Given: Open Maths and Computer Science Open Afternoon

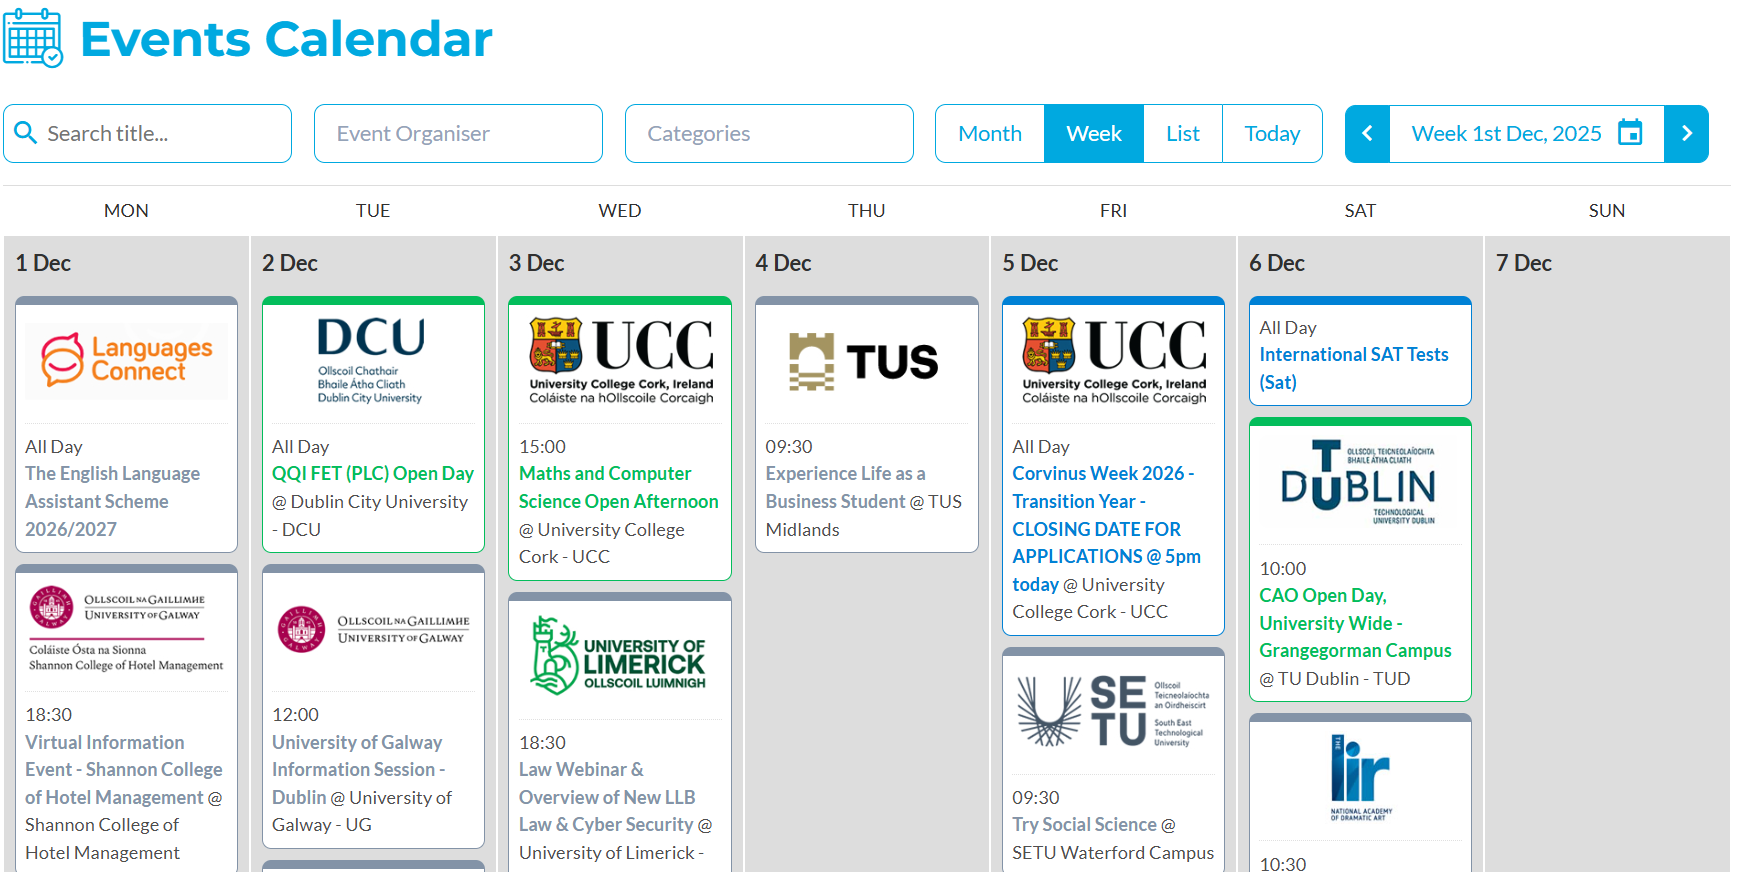Looking at the screenshot, I should tap(618, 487).
